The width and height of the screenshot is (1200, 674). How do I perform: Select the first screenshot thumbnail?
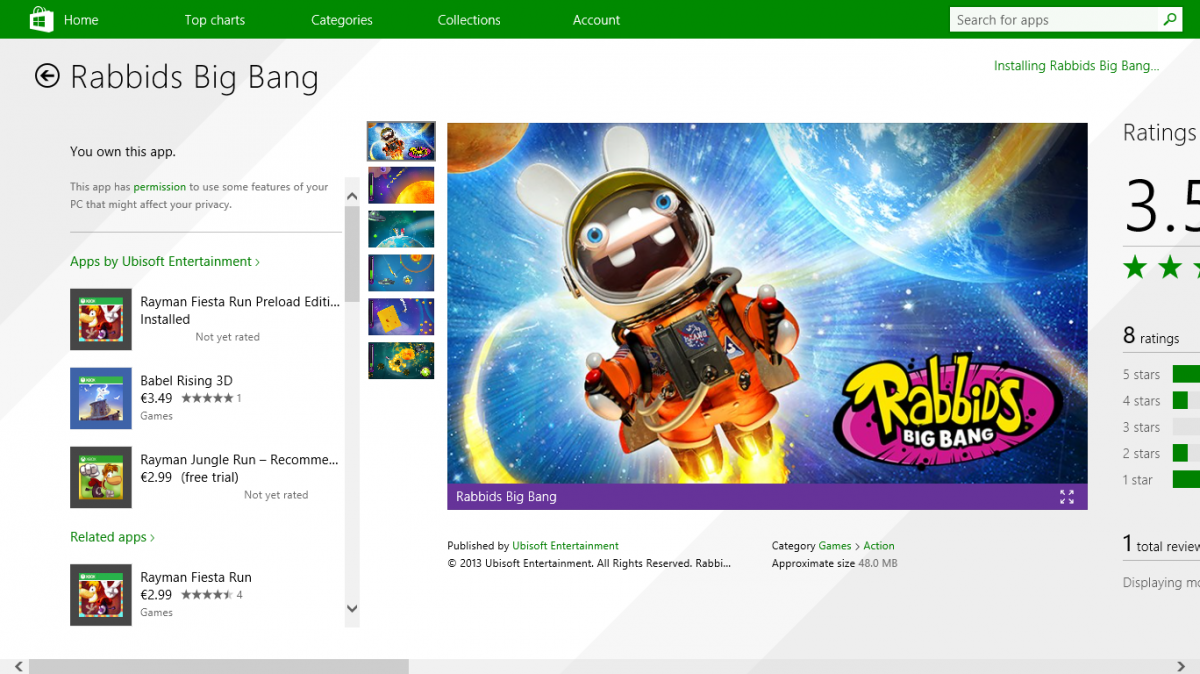[x=401, y=141]
